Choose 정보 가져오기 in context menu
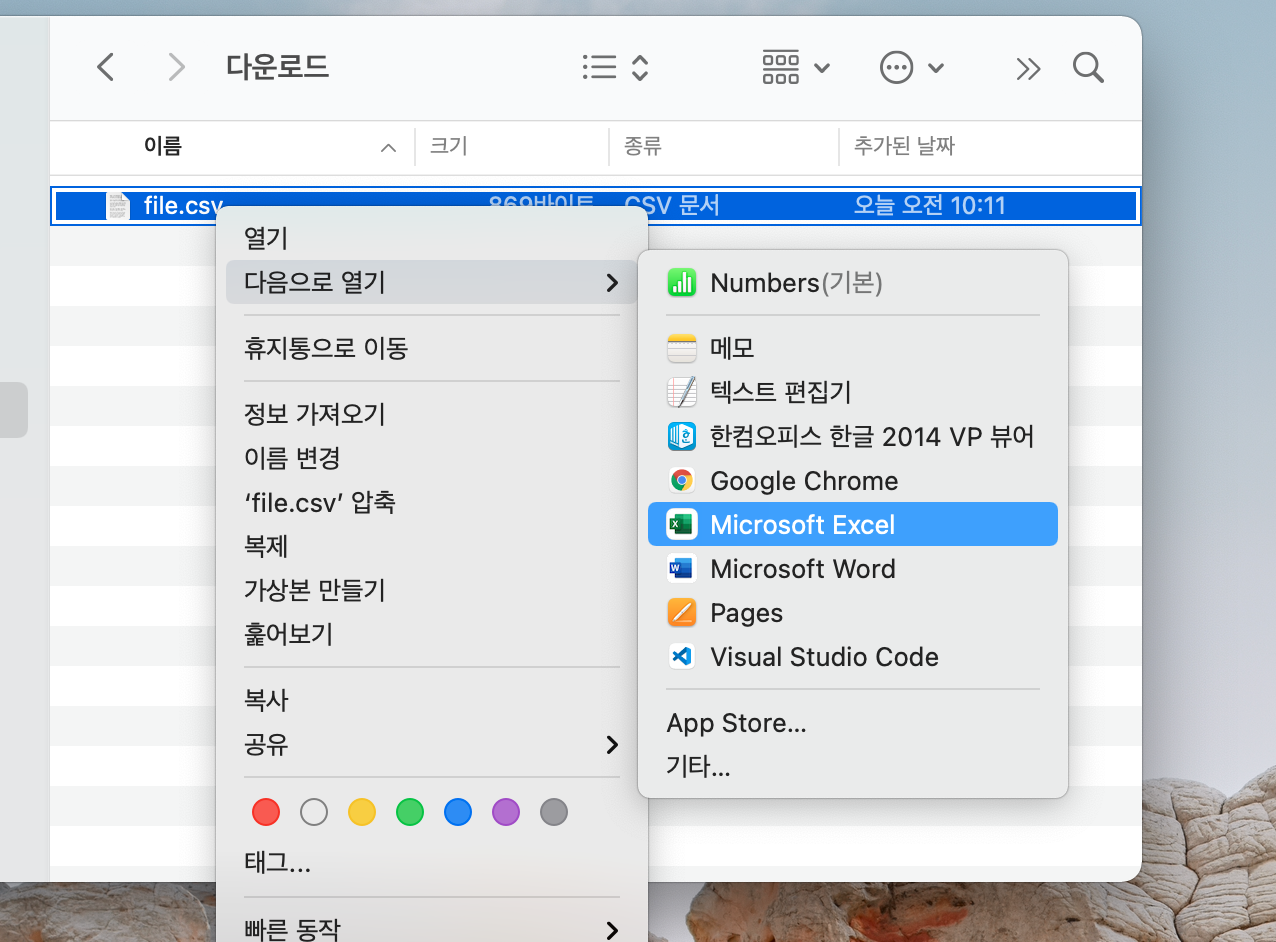The width and height of the screenshot is (1276, 942). [431, 414]
